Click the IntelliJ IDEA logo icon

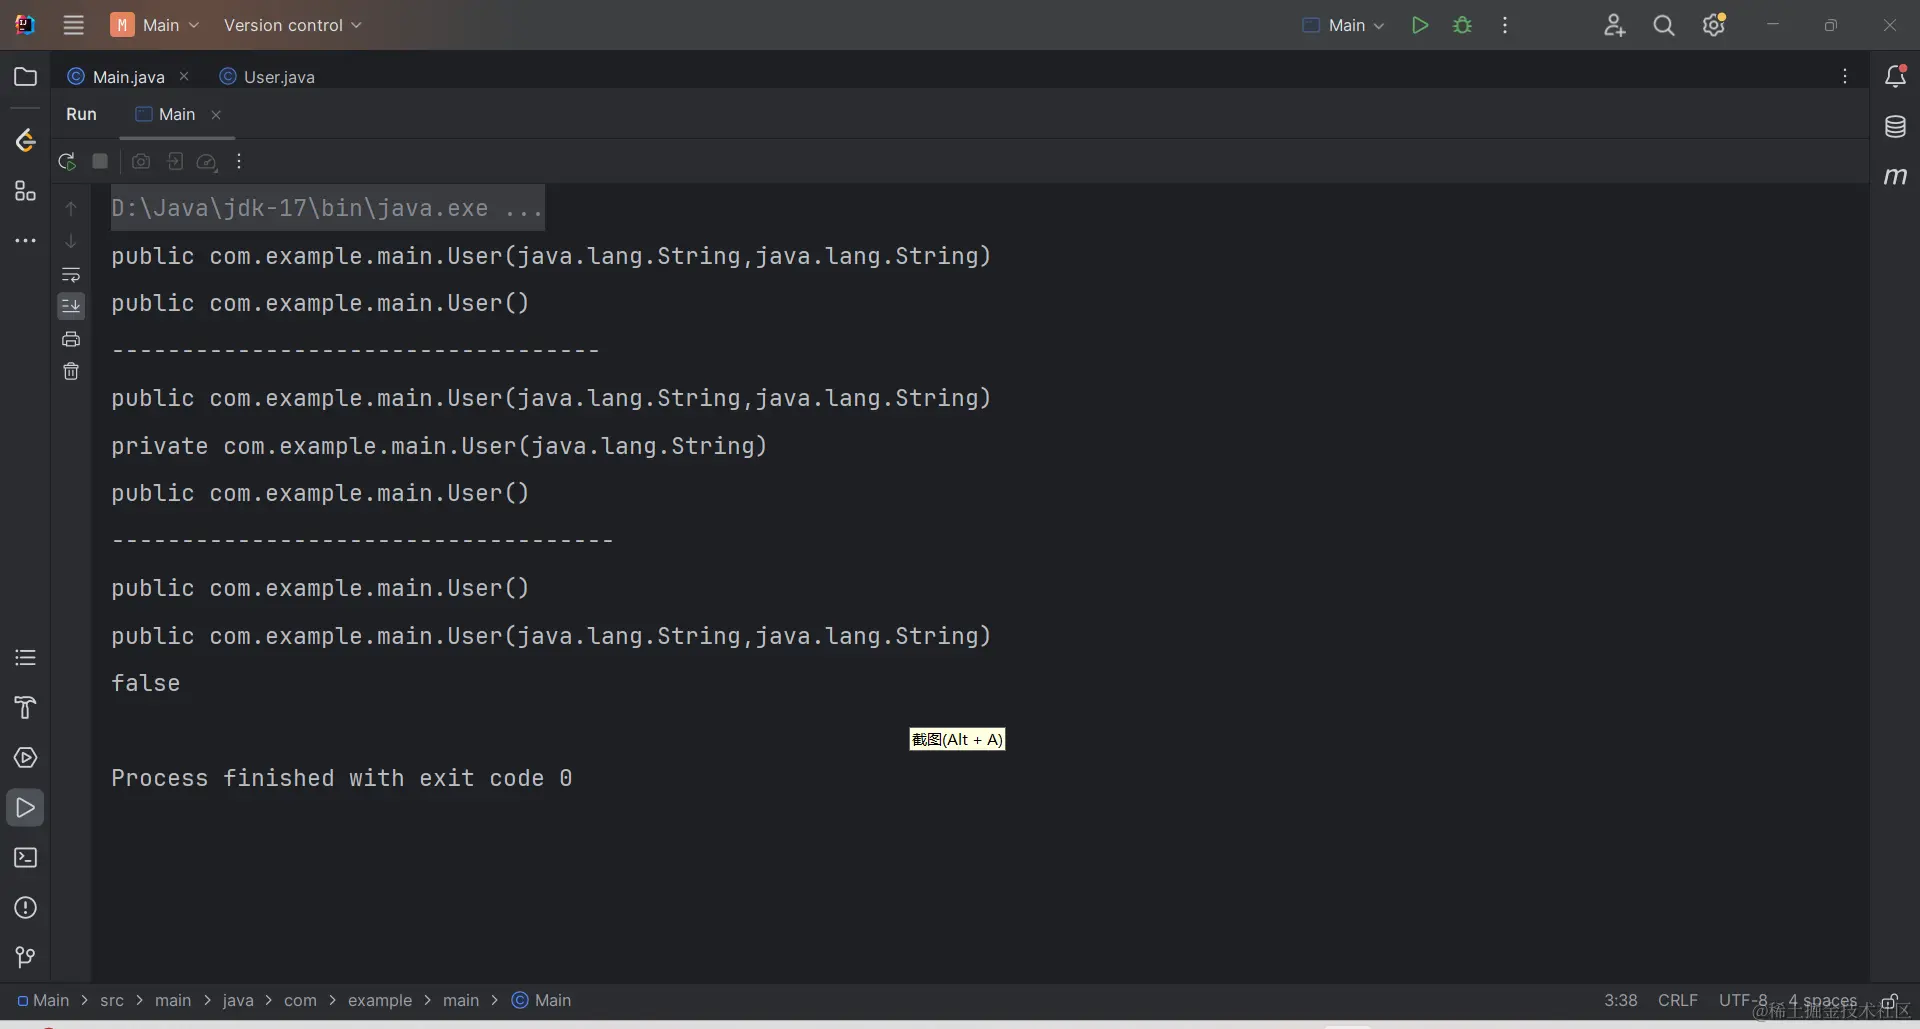pos(25,25)
